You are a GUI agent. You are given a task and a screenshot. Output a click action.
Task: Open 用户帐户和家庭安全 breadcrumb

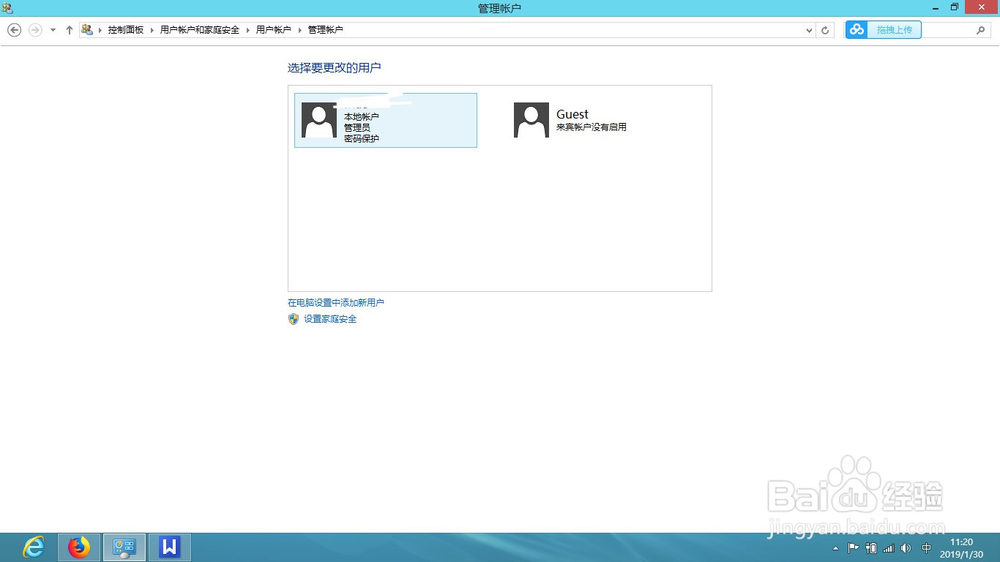pos(200,30)
